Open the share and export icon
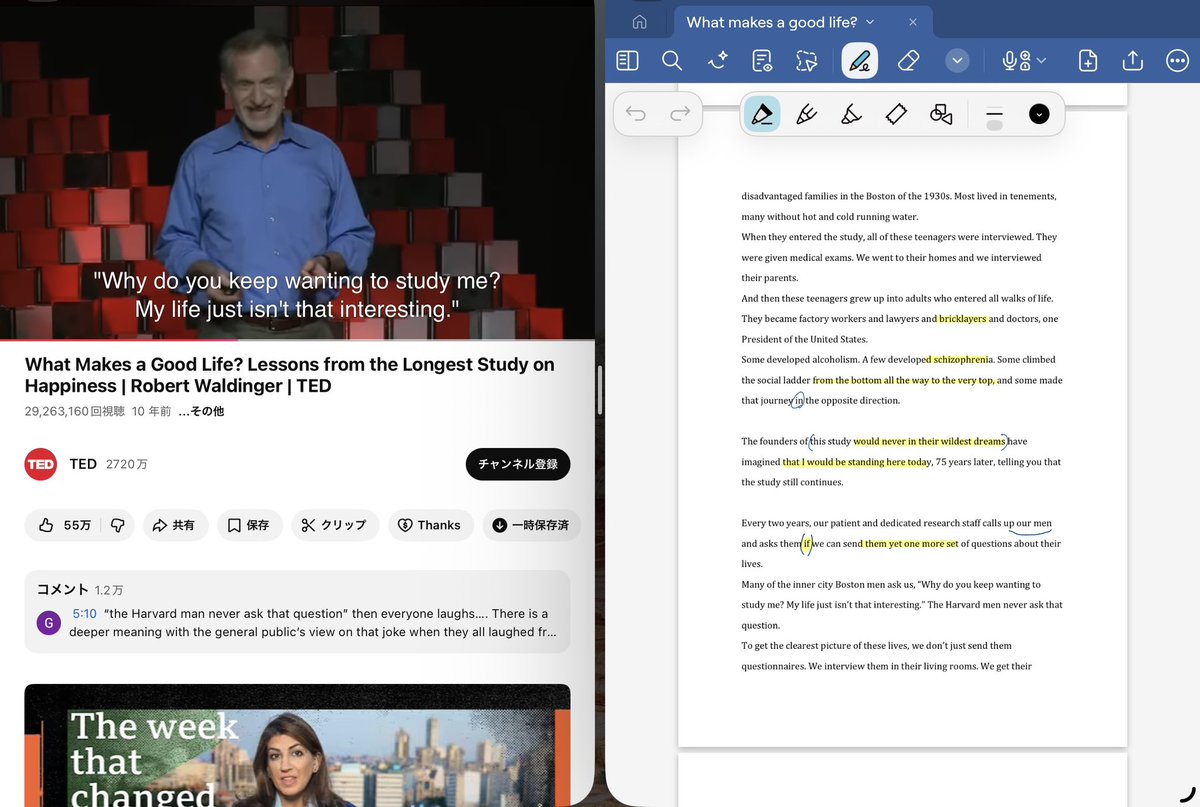 pos(1133,61)
